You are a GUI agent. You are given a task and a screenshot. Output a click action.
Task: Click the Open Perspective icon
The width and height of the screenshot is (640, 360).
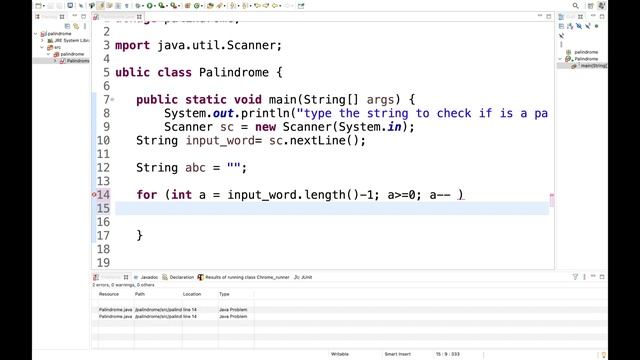[x=590, y=6]
